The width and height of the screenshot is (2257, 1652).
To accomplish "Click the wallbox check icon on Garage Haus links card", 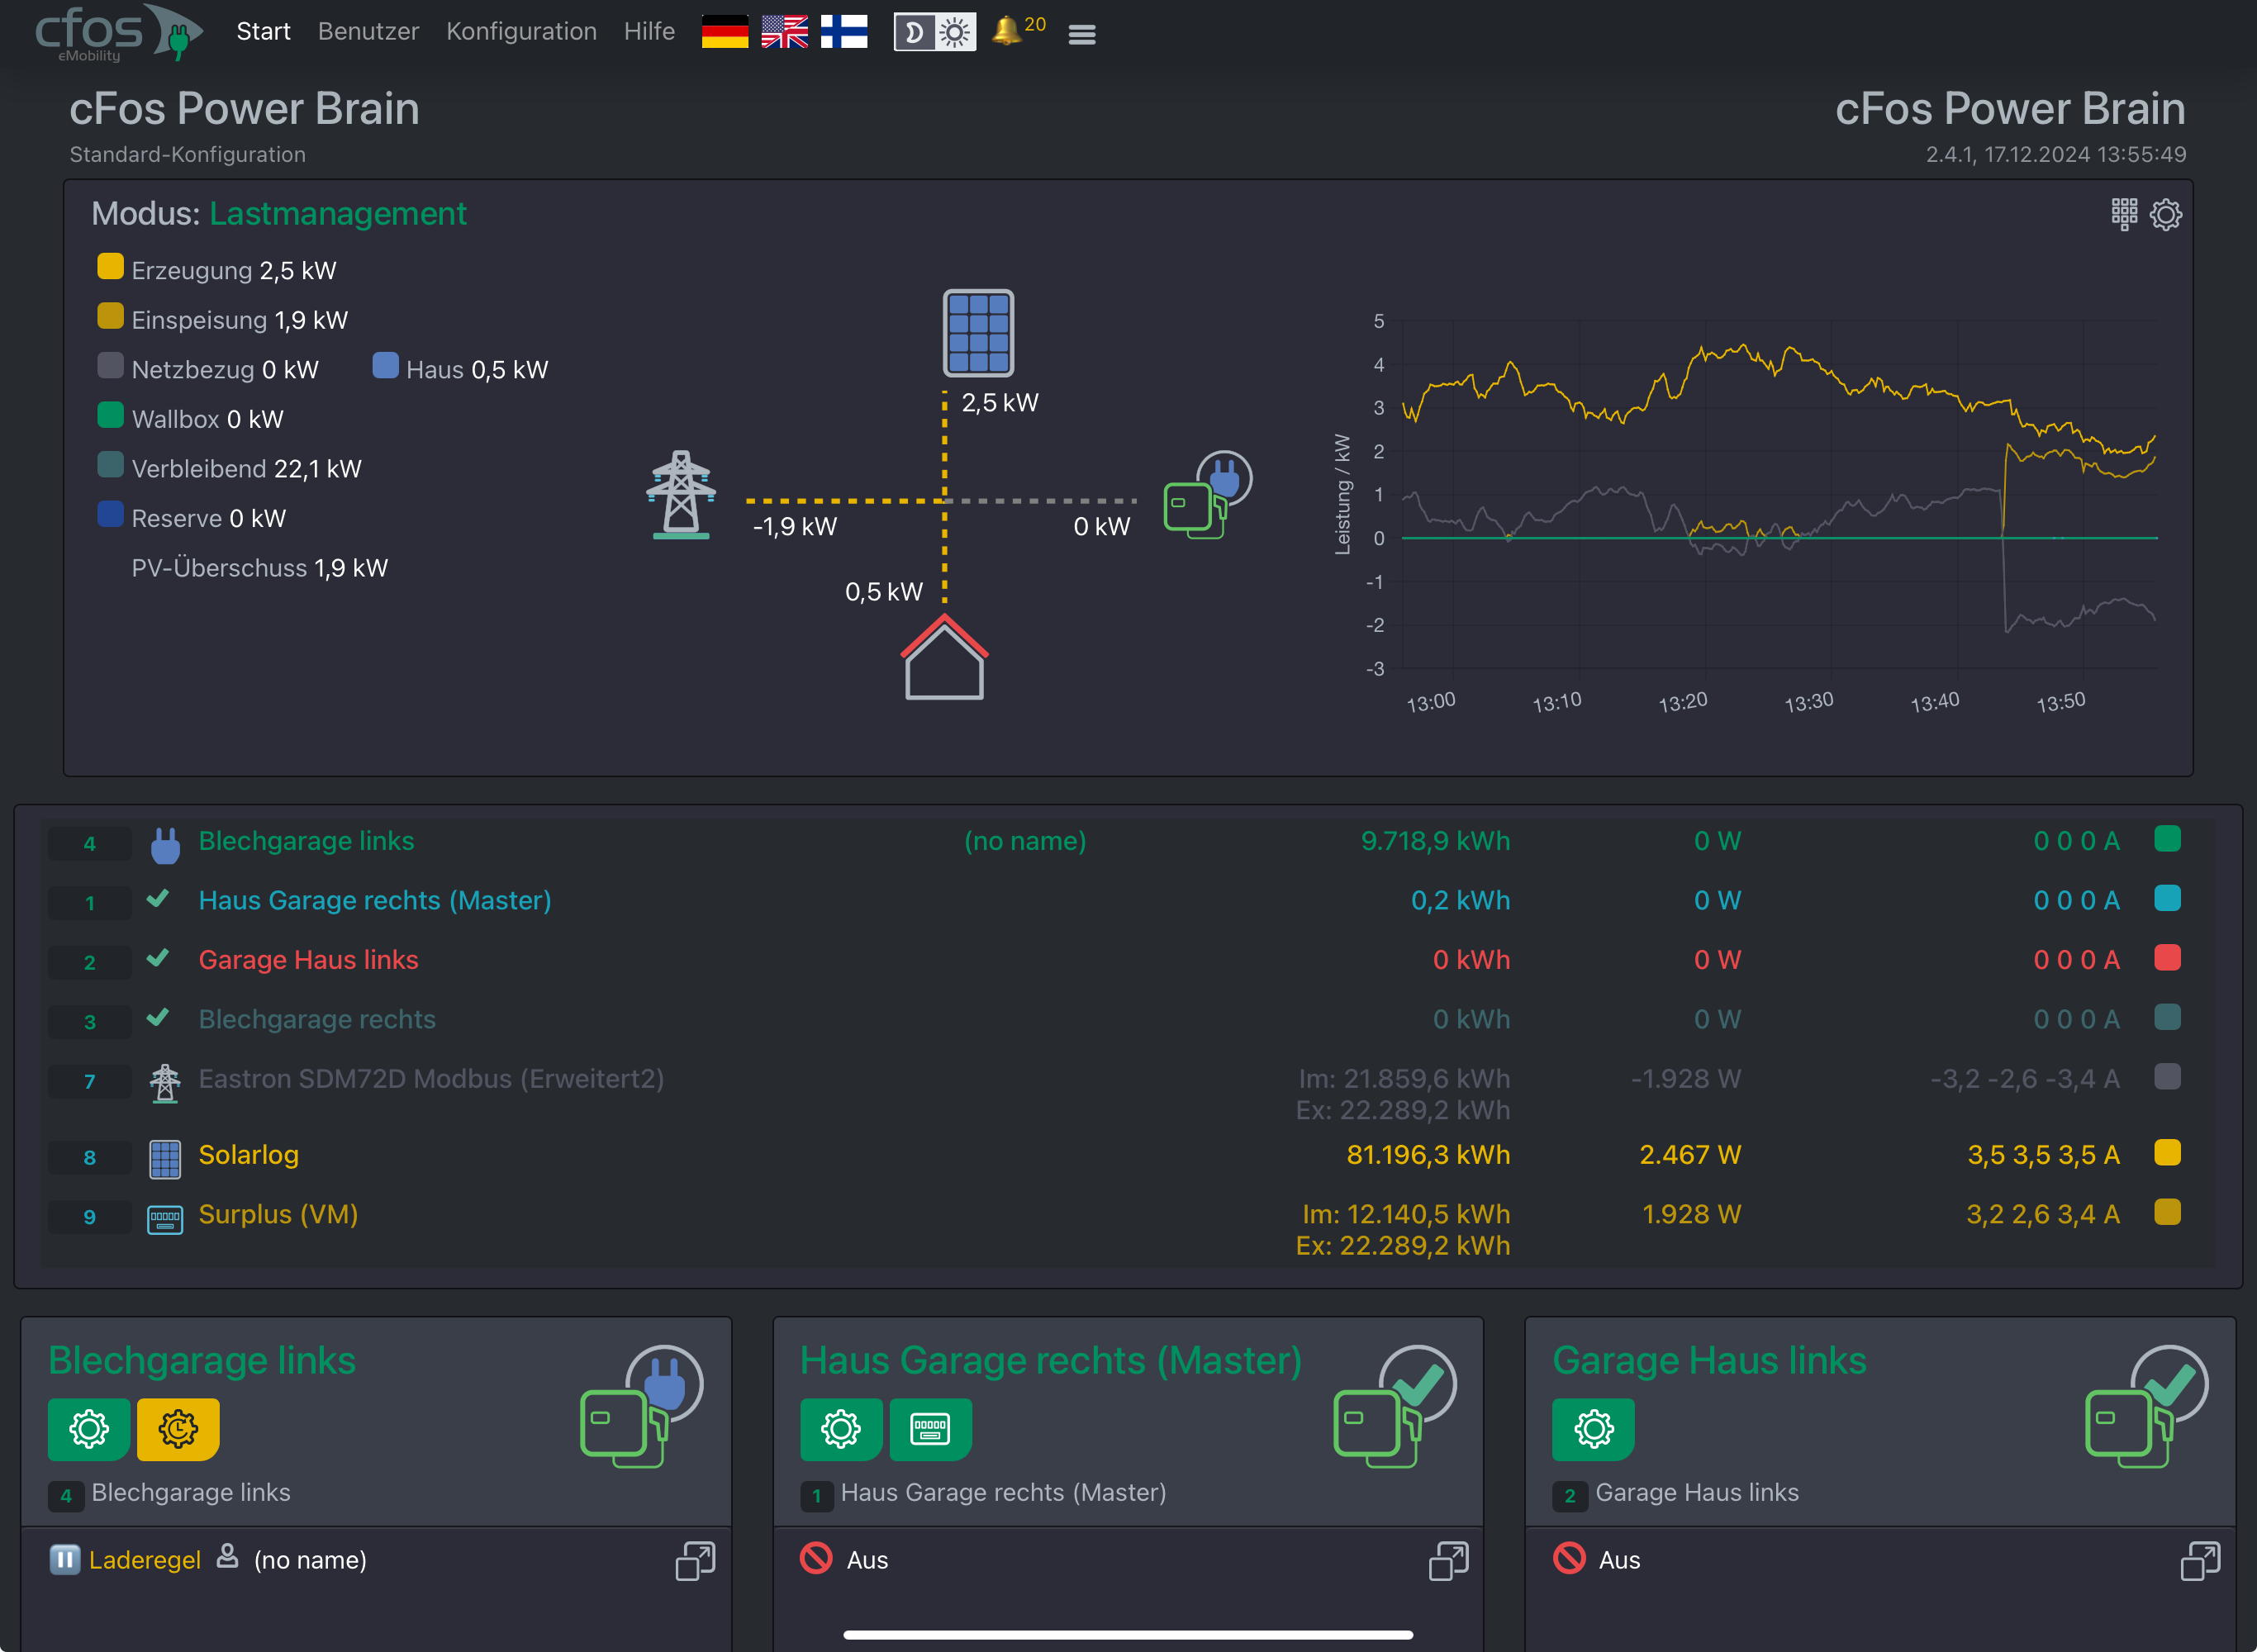I will point(2147,1406).
